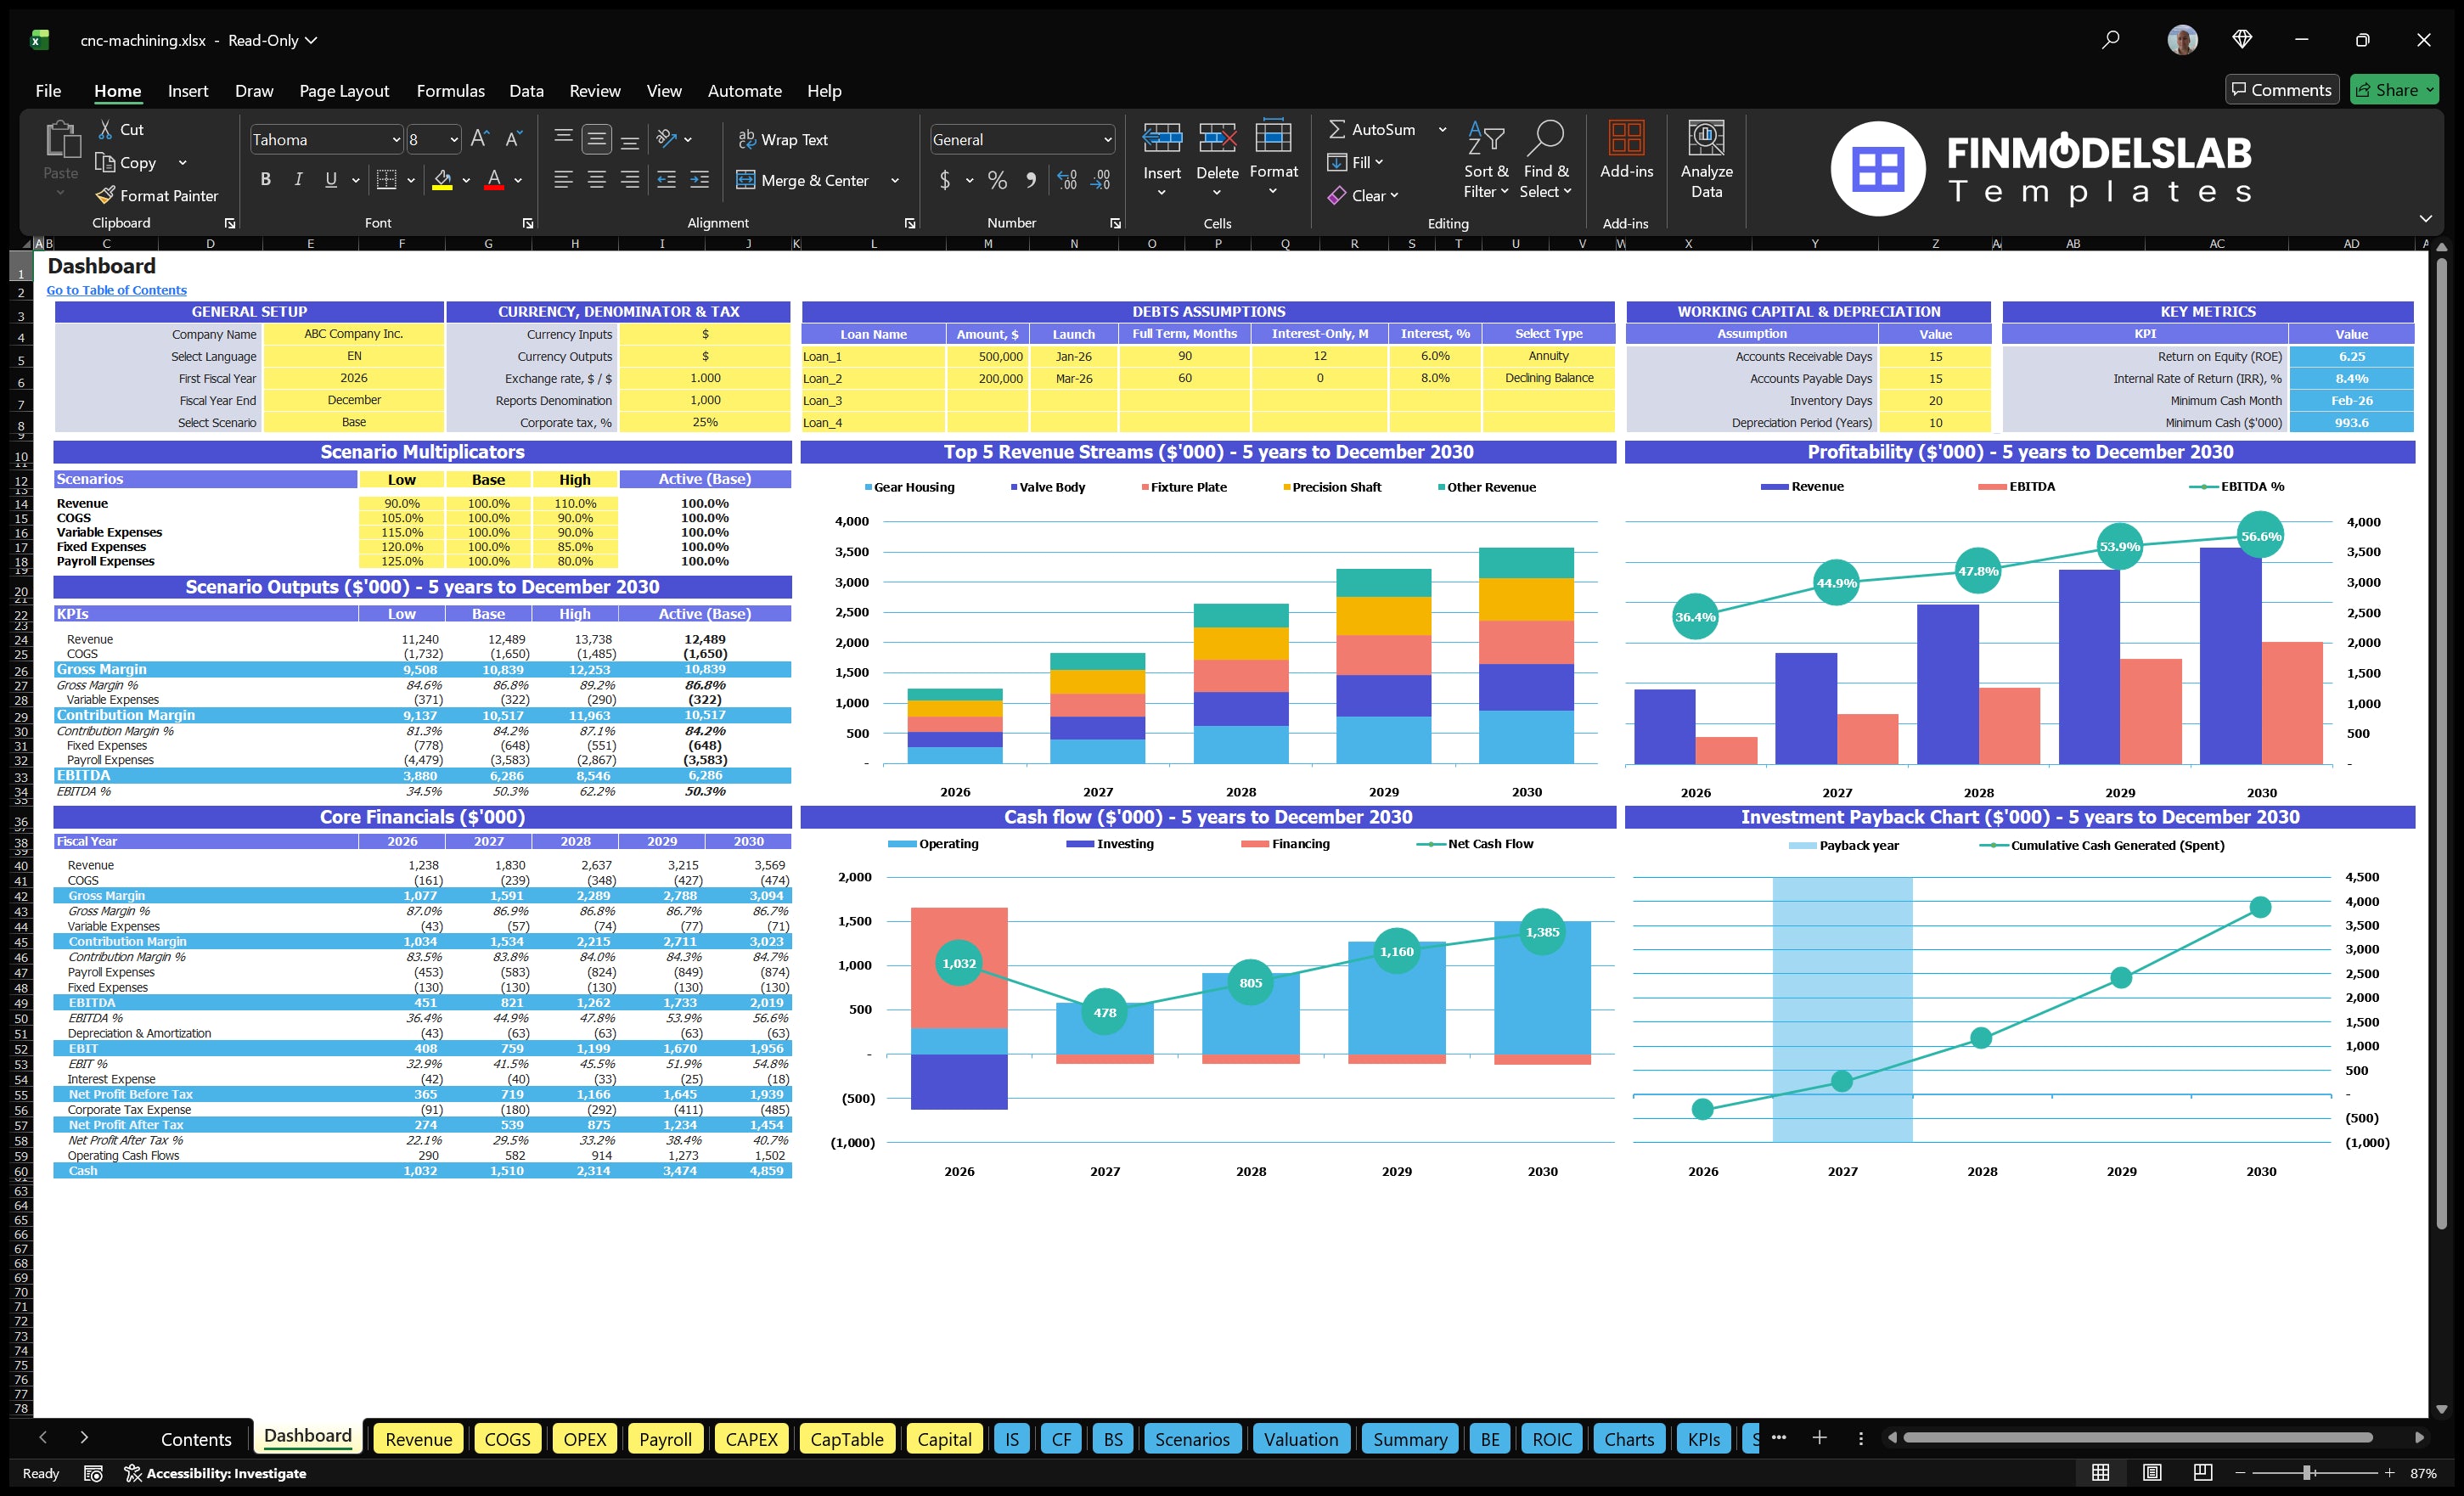Switch to Normal view in status bar

(2101, 1473)
